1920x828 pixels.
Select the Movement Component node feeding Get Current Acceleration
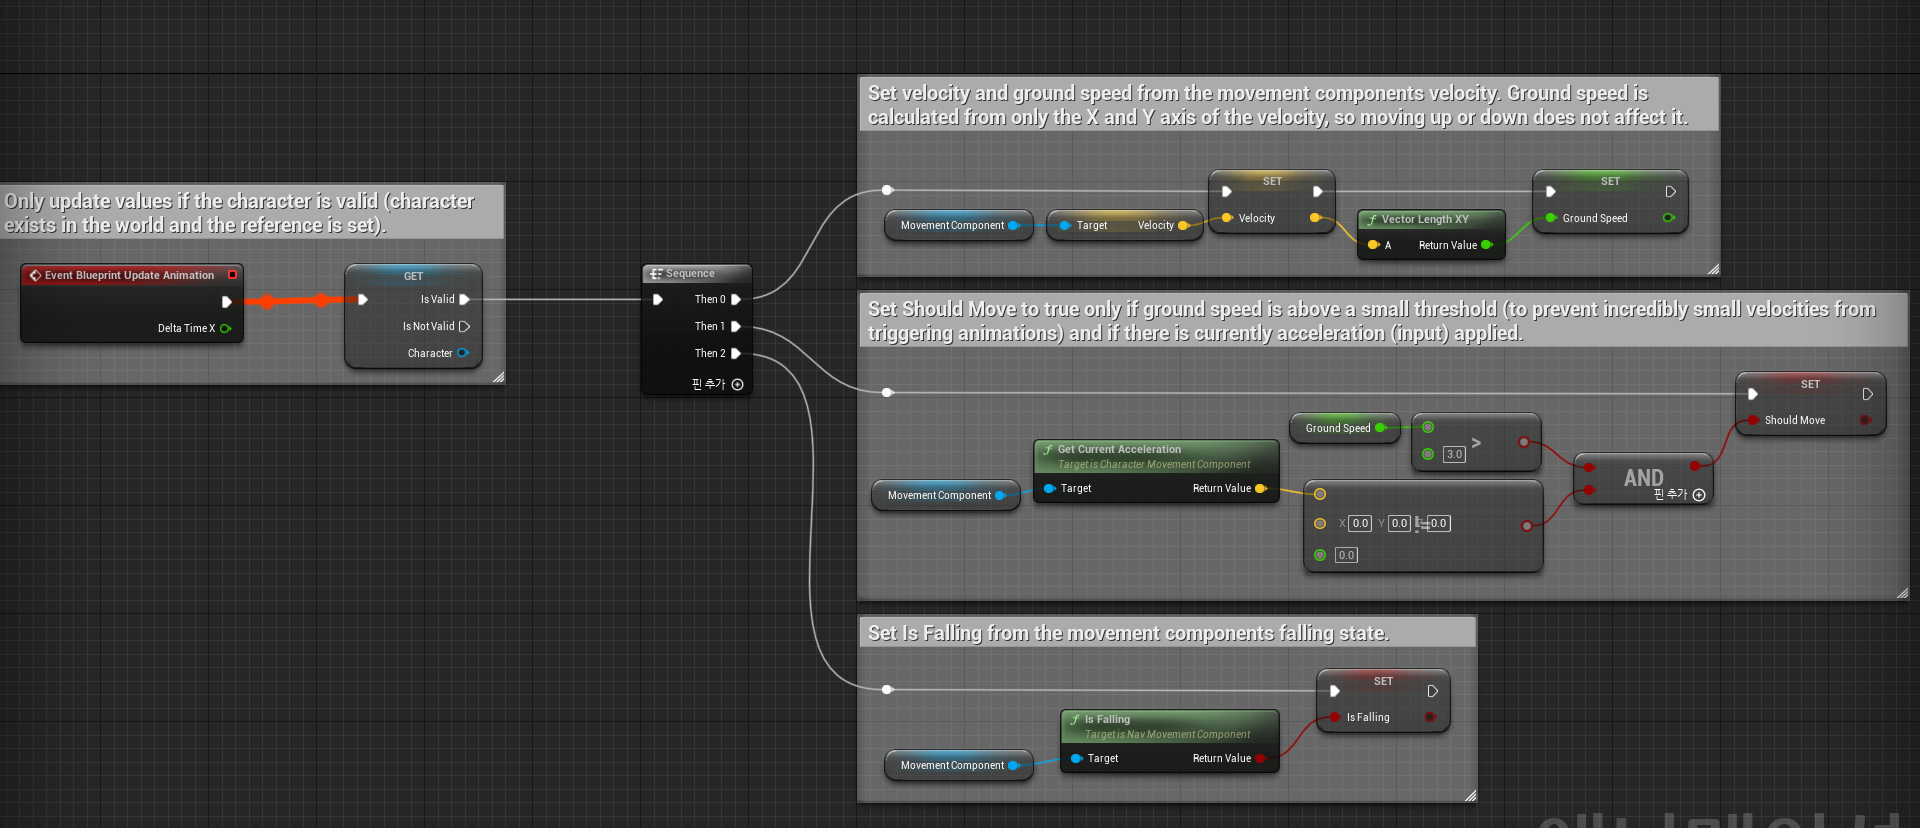(x=945, y=495)
